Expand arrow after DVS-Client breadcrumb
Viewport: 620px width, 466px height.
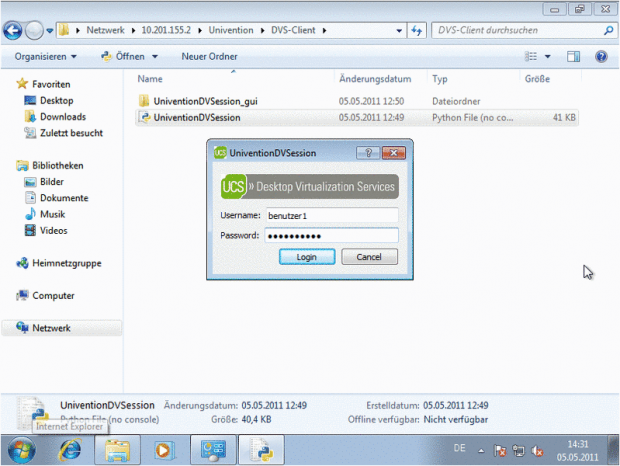click(324, 30)
